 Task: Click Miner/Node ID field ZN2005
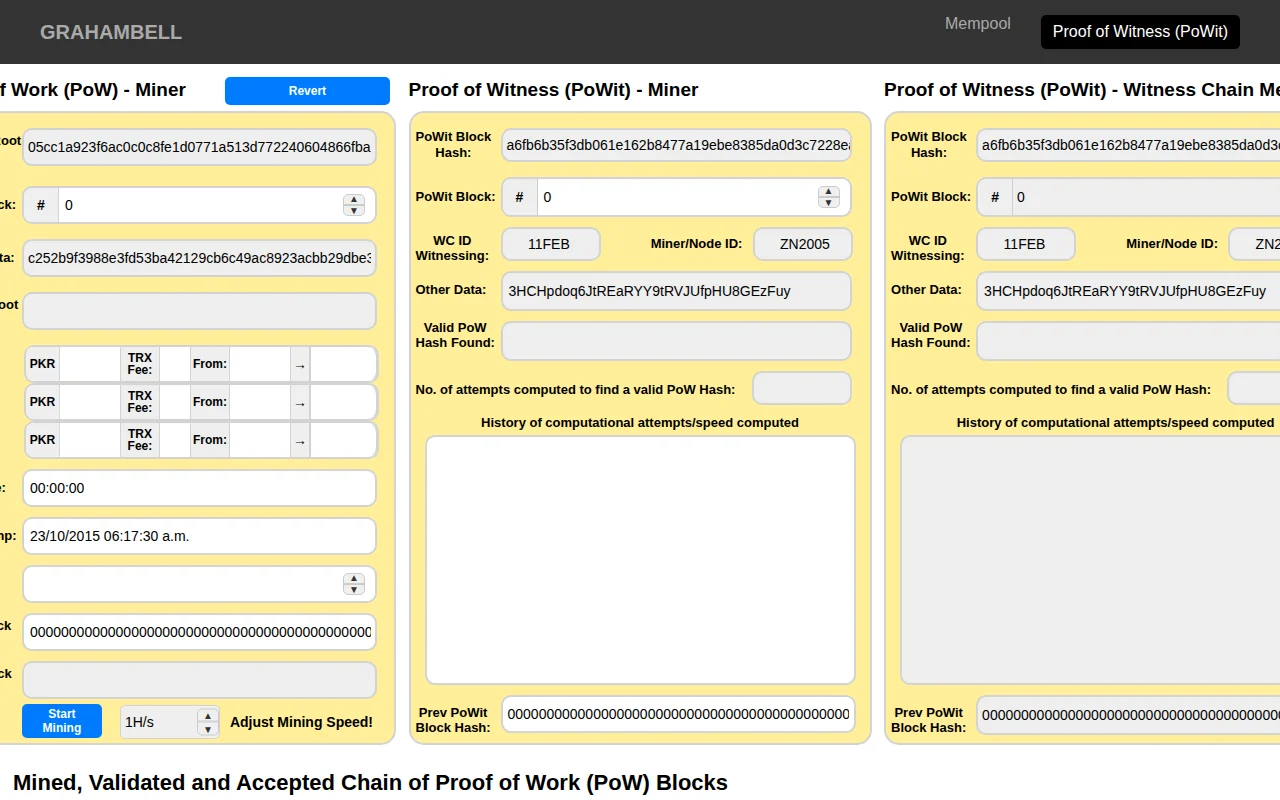[x=803, y=244]
